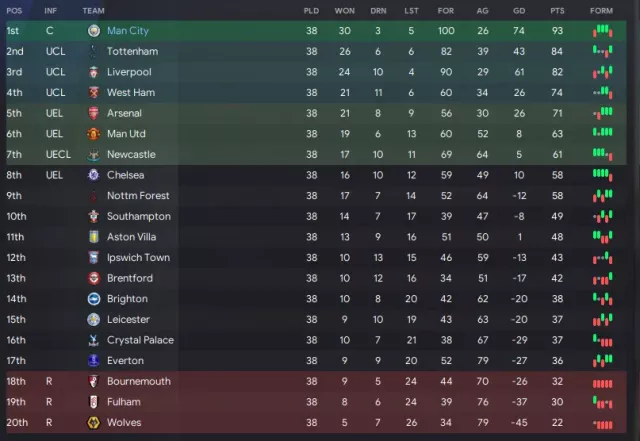Select the Ipswich Town team name
Viewport: 640px width, 441px height.
pyautogui.click(x=138, y=258)
